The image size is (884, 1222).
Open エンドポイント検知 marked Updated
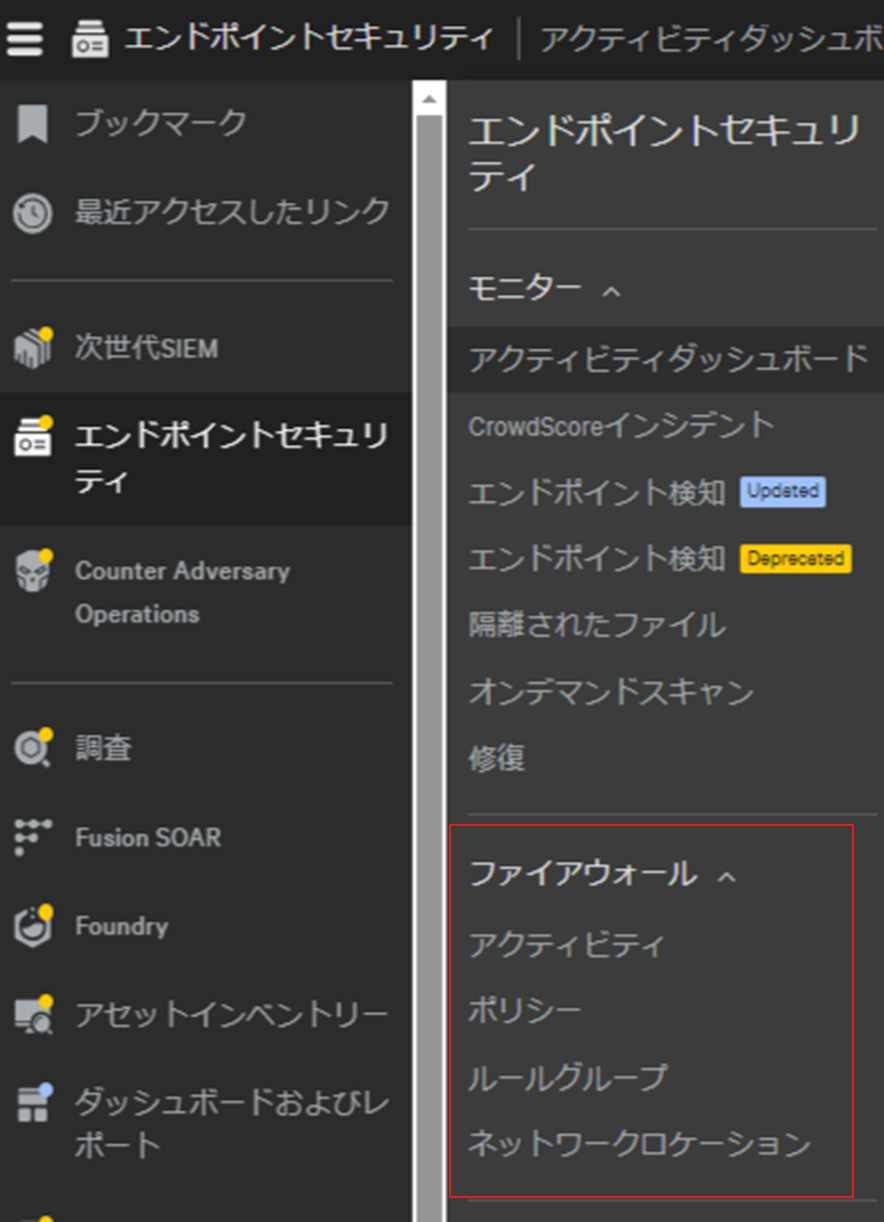597,492
